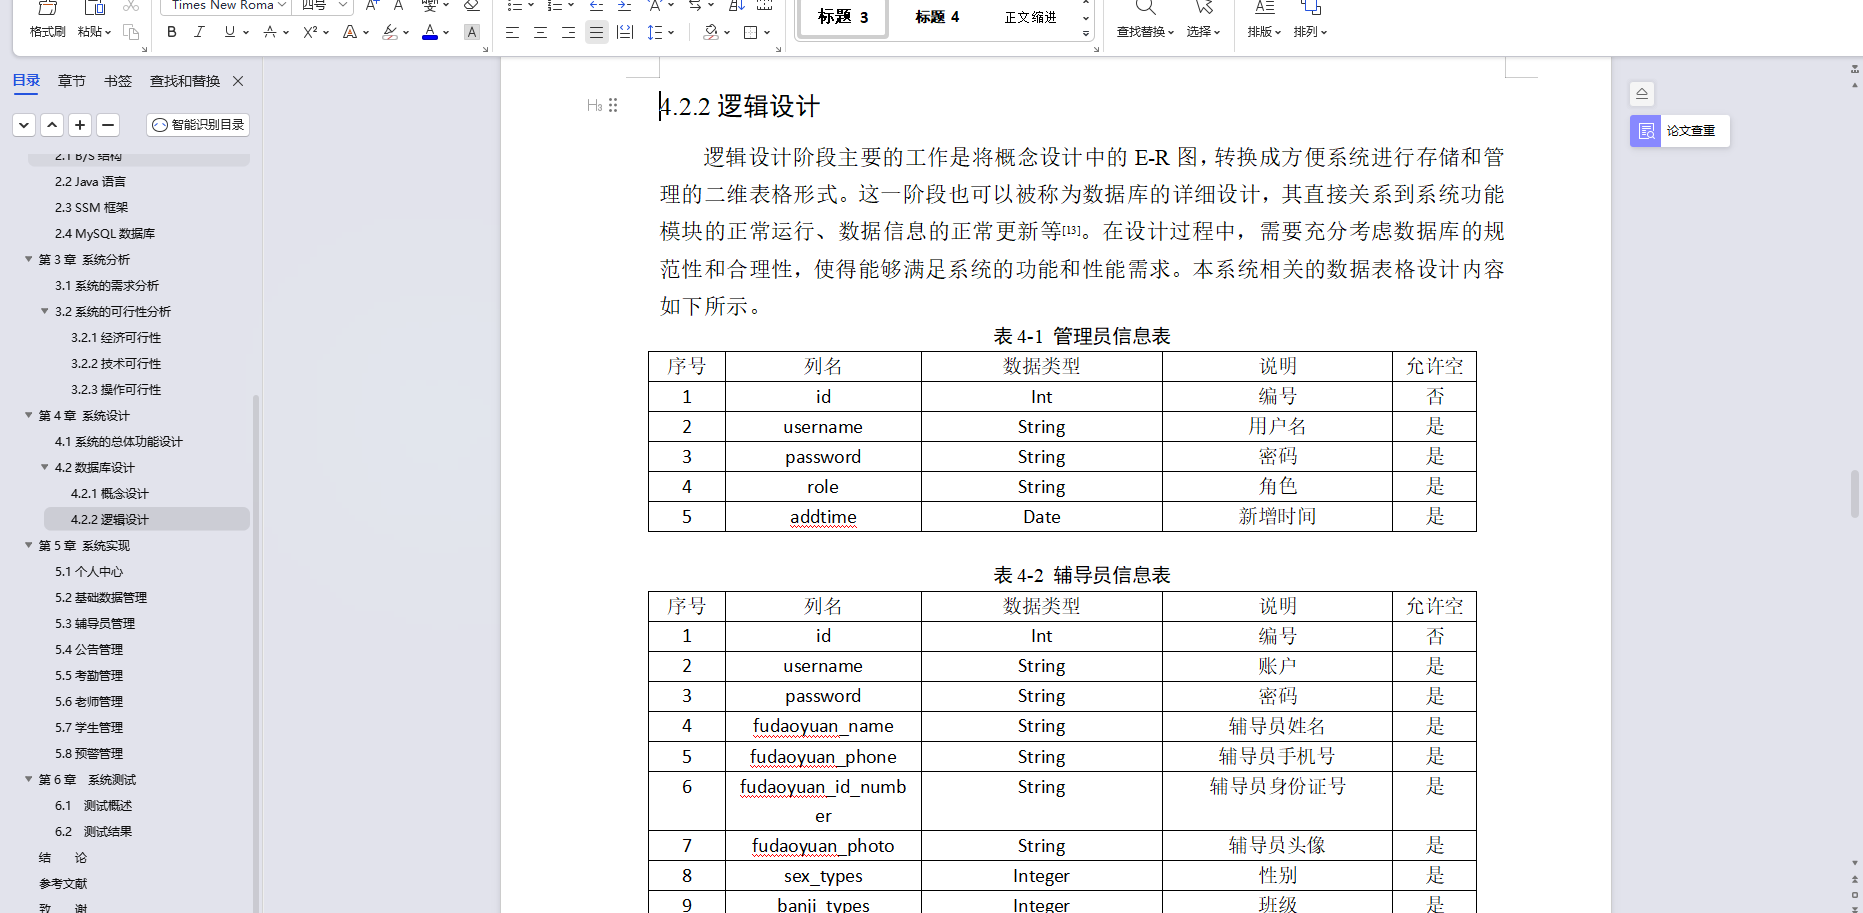Screen dimensions: 1863x913
Task: Click the document vertical scrollbar thumb
Action: point(1855,493)
